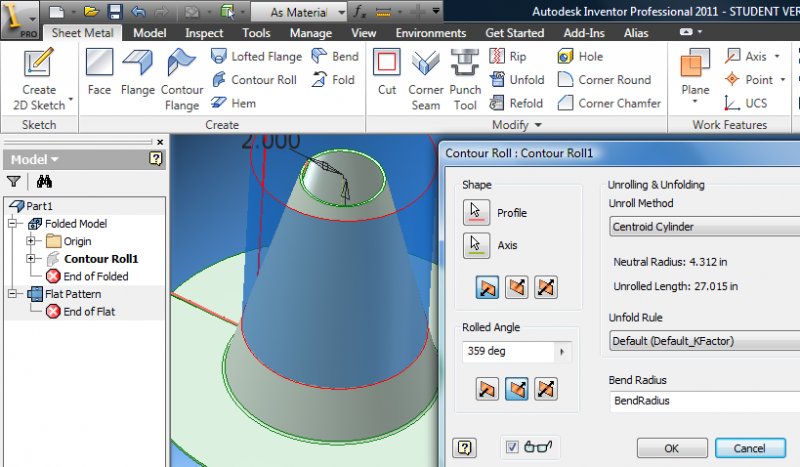800x467 pixels.
Task: Set Rolled Angle second direction
Action: click(516, 389)
